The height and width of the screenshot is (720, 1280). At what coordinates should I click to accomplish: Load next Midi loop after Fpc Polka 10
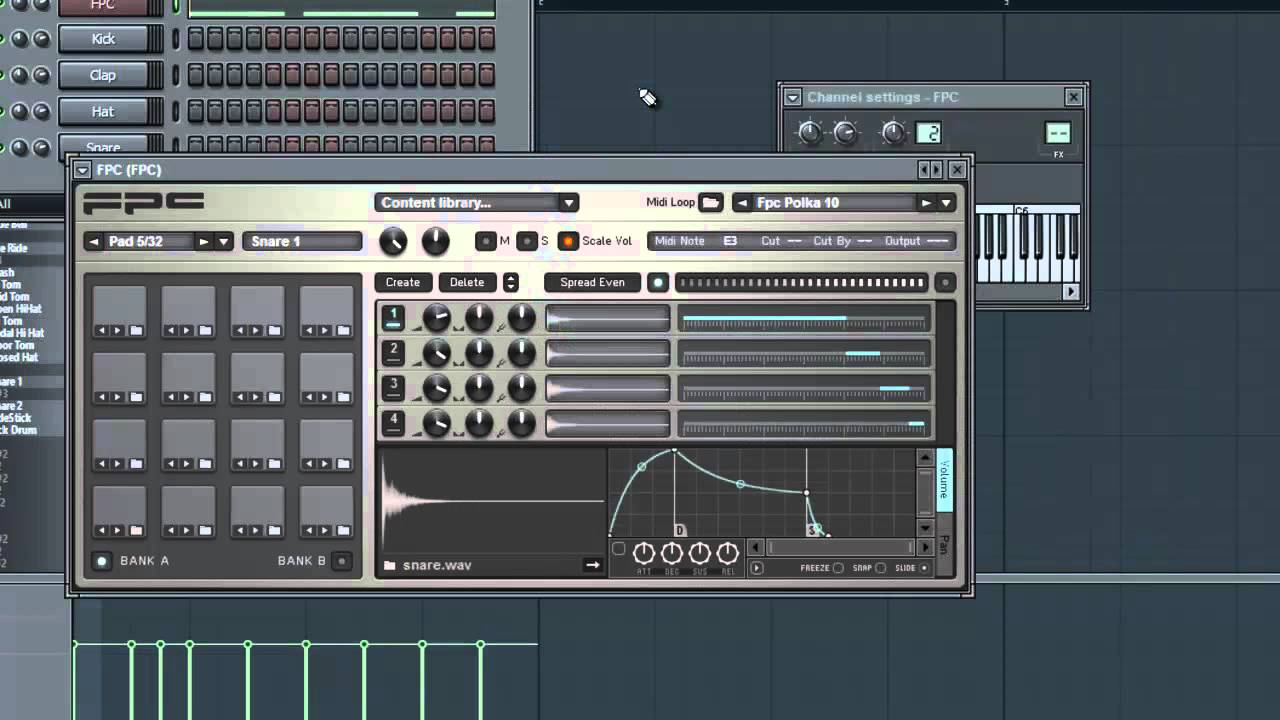(926, 203)
